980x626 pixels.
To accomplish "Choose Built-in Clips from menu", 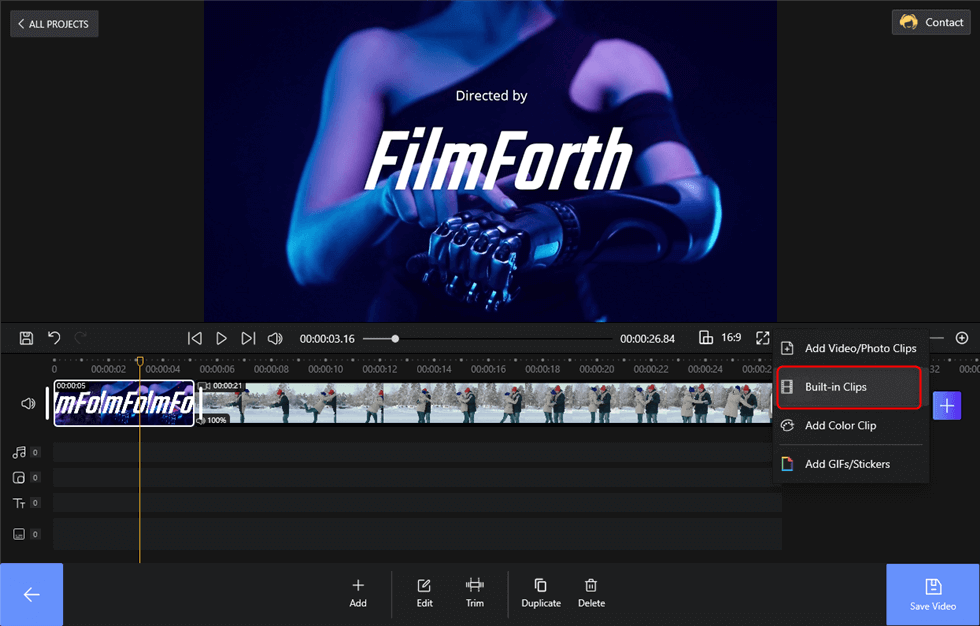I will click(x=849, y=387).
